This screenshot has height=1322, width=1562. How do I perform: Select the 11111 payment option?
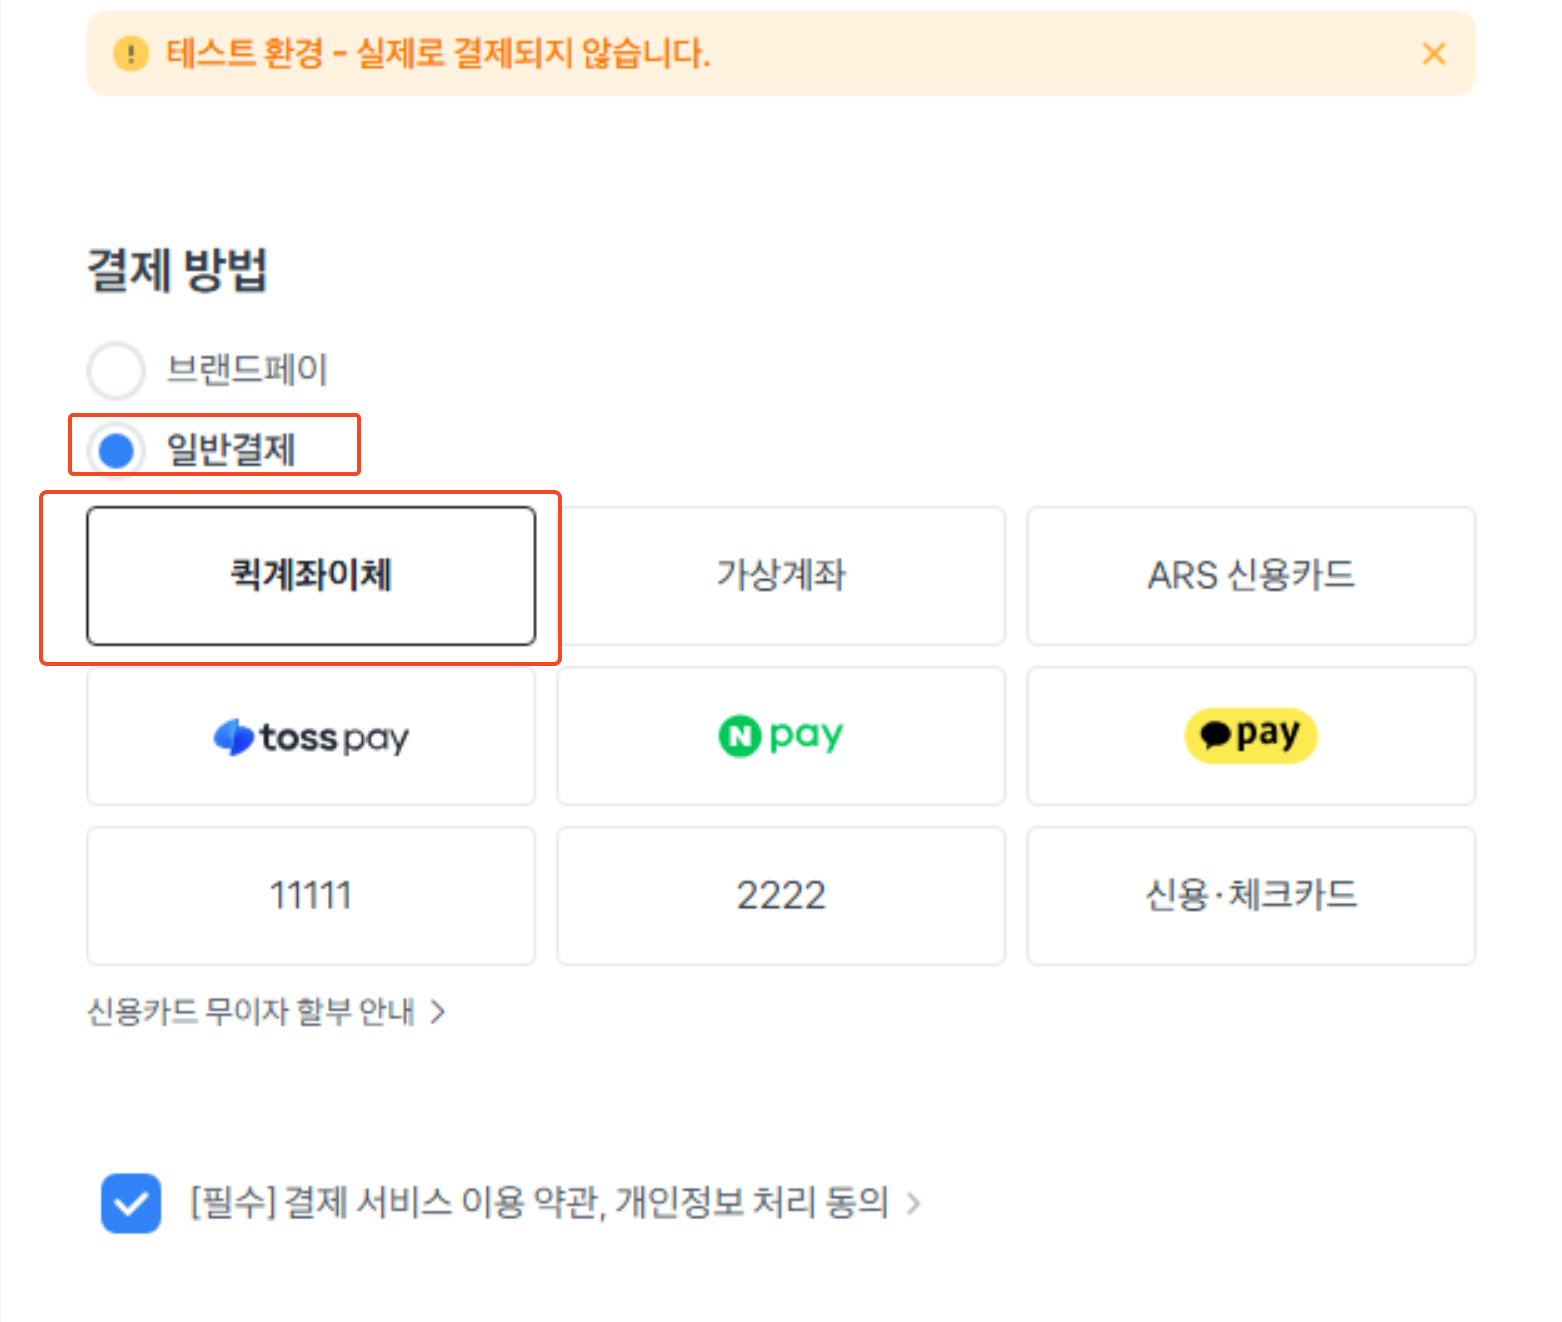311,896
